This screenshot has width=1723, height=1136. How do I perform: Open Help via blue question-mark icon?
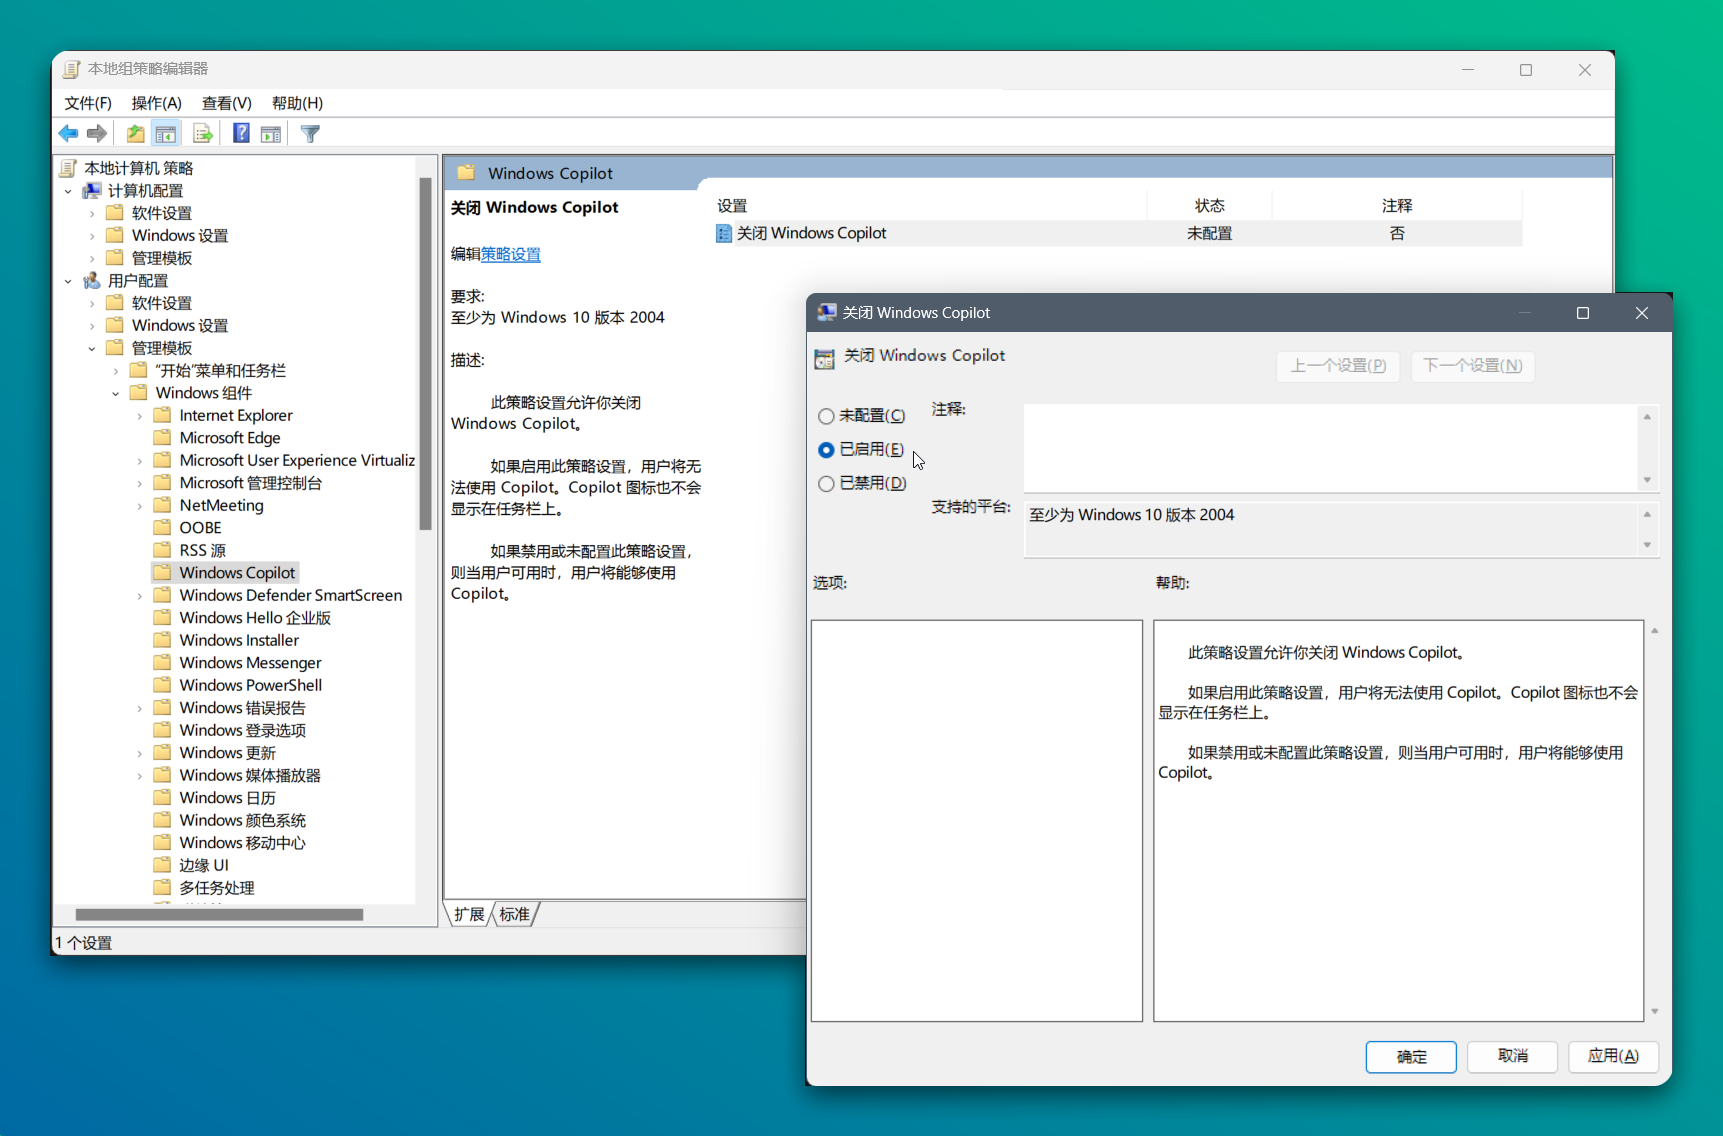pyautogui.click(x=241, y=133)
